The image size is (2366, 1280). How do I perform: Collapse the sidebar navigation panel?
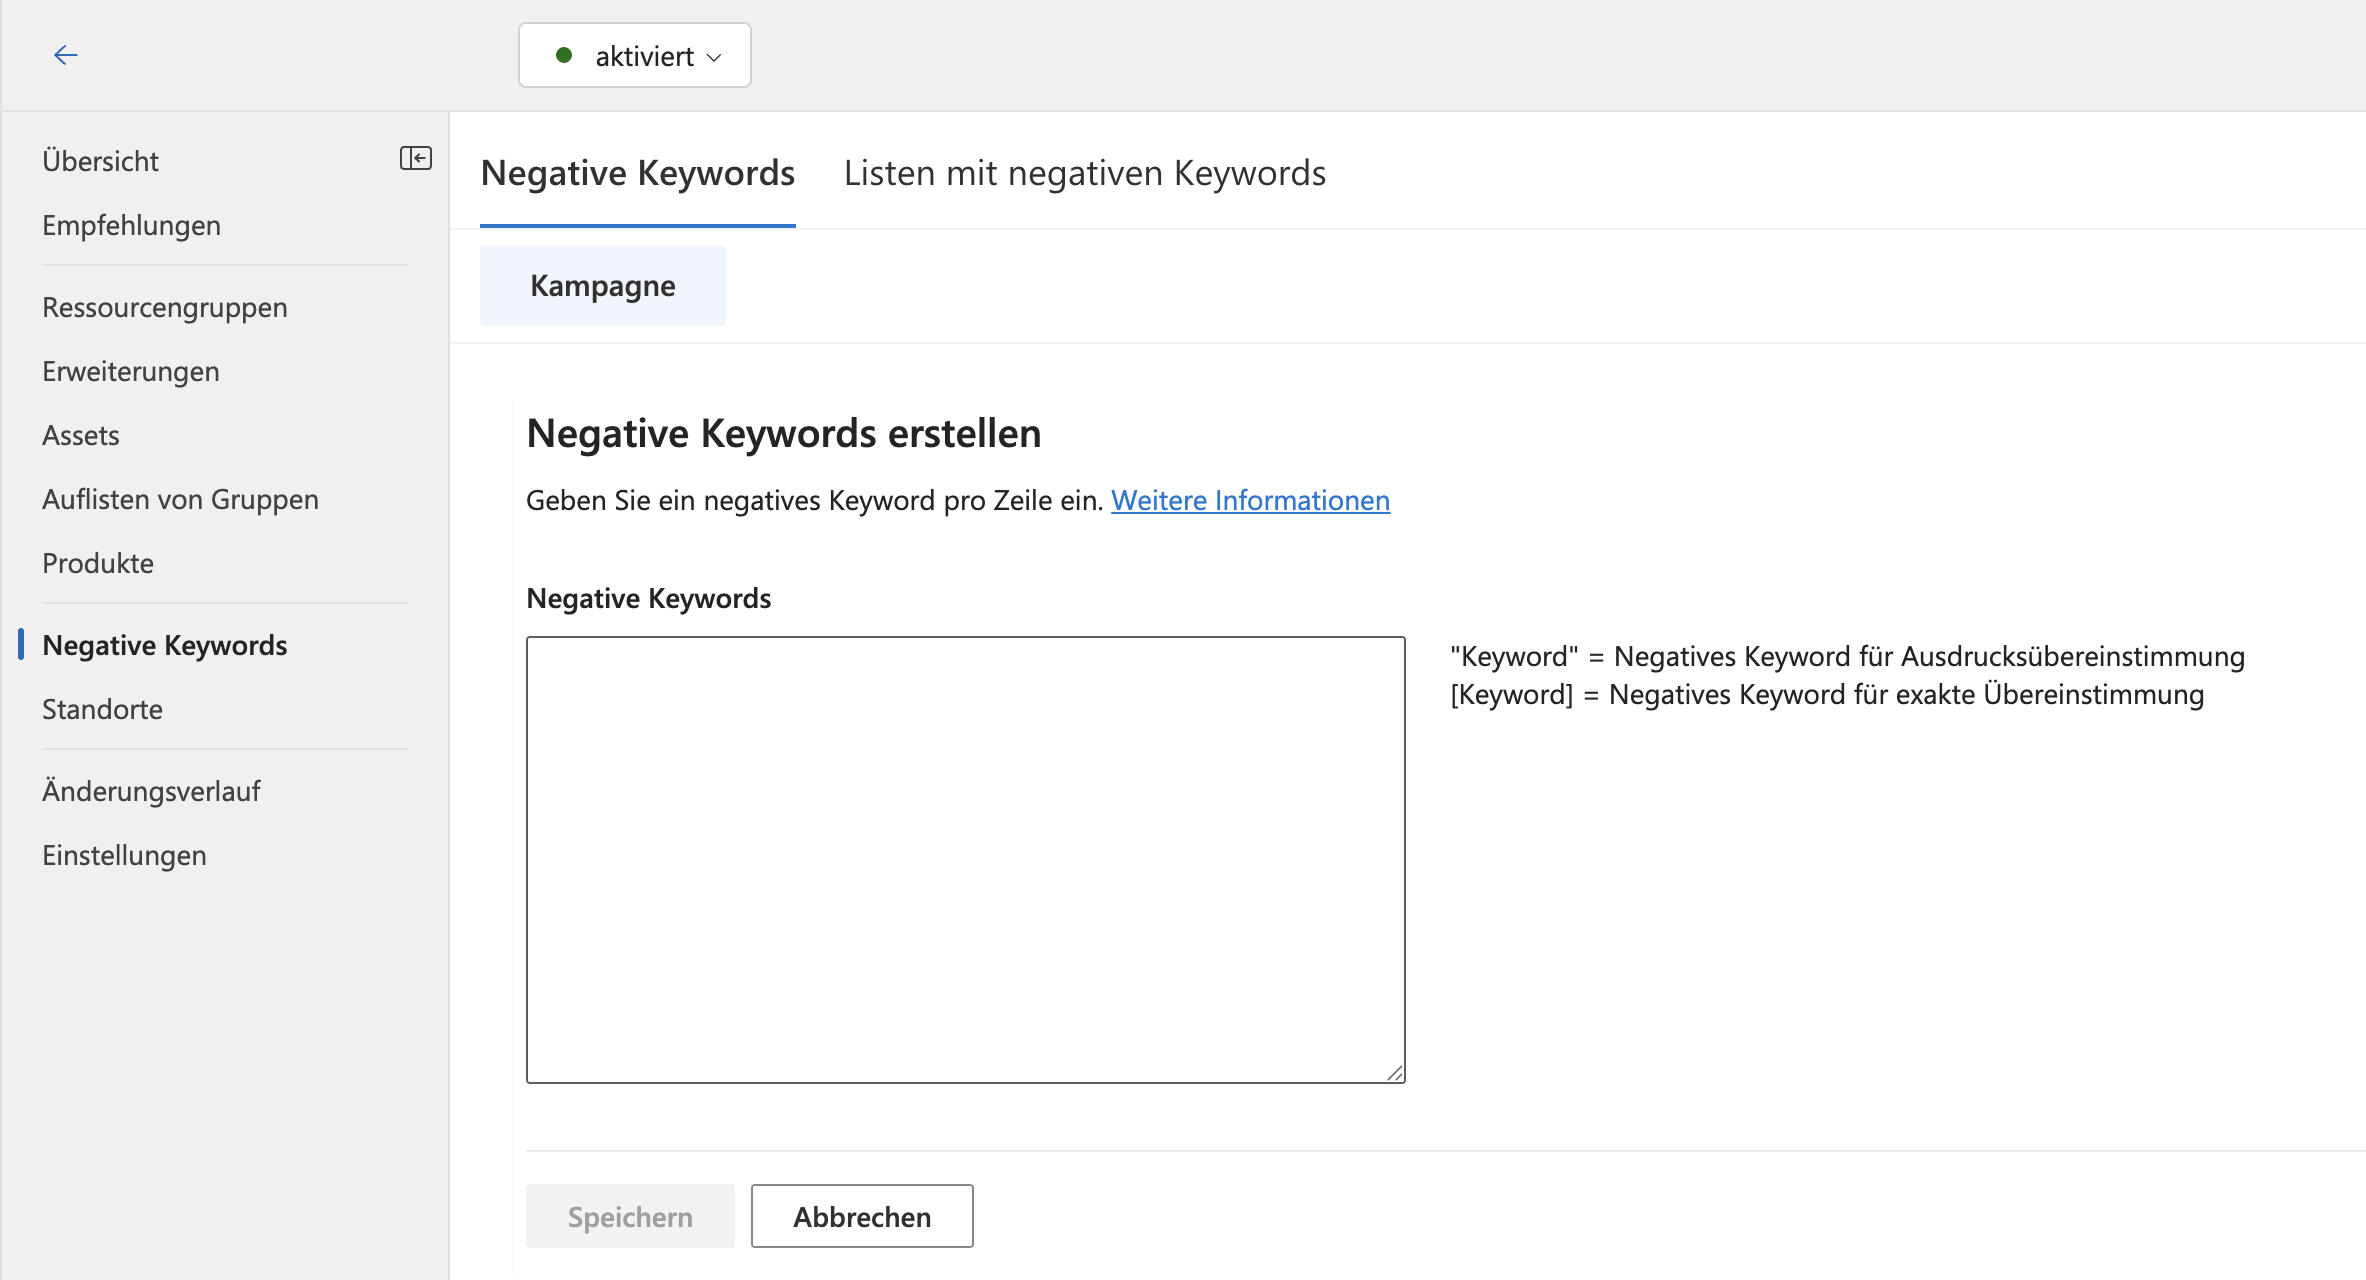point(415,158)
